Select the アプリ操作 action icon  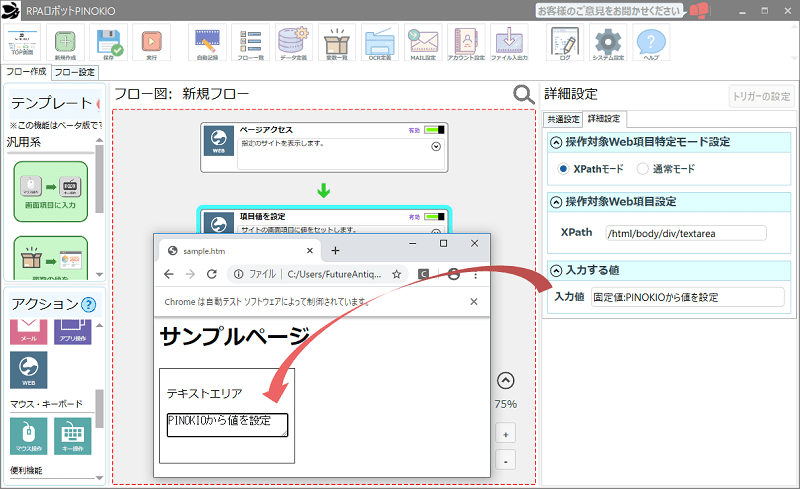click(x=72, y=332)
